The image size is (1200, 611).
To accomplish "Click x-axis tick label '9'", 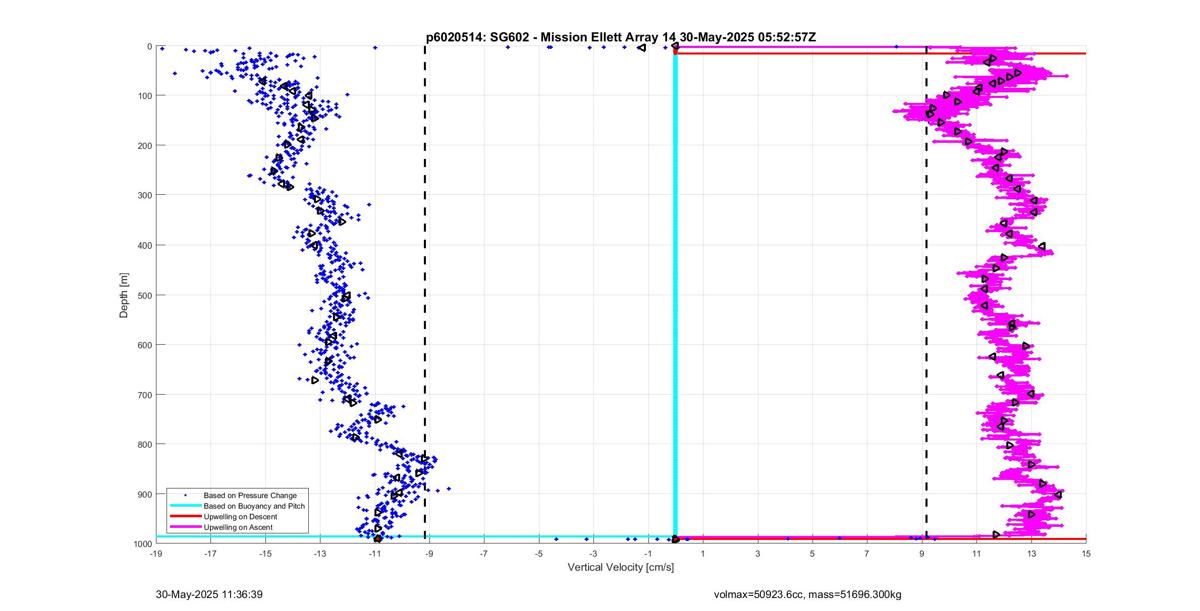I will (x=922, y=553).
